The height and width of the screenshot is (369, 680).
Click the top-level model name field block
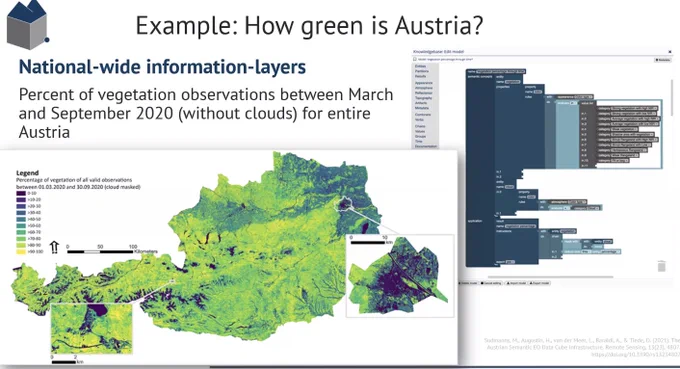(500, 72)
